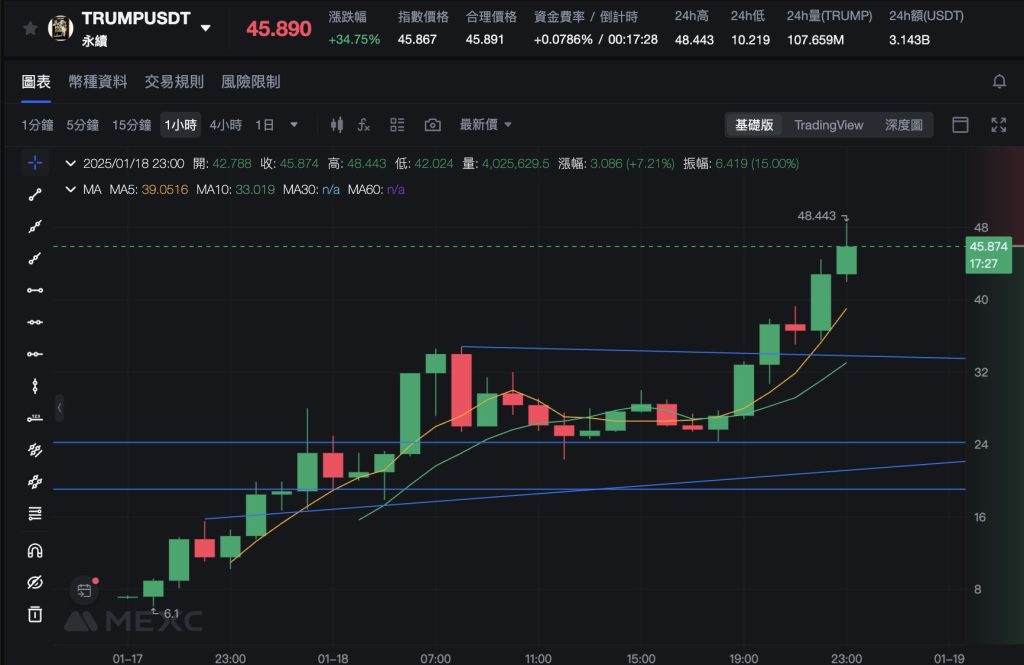Expand more timeframes dropdown arrow

click(x=294, y=125)
